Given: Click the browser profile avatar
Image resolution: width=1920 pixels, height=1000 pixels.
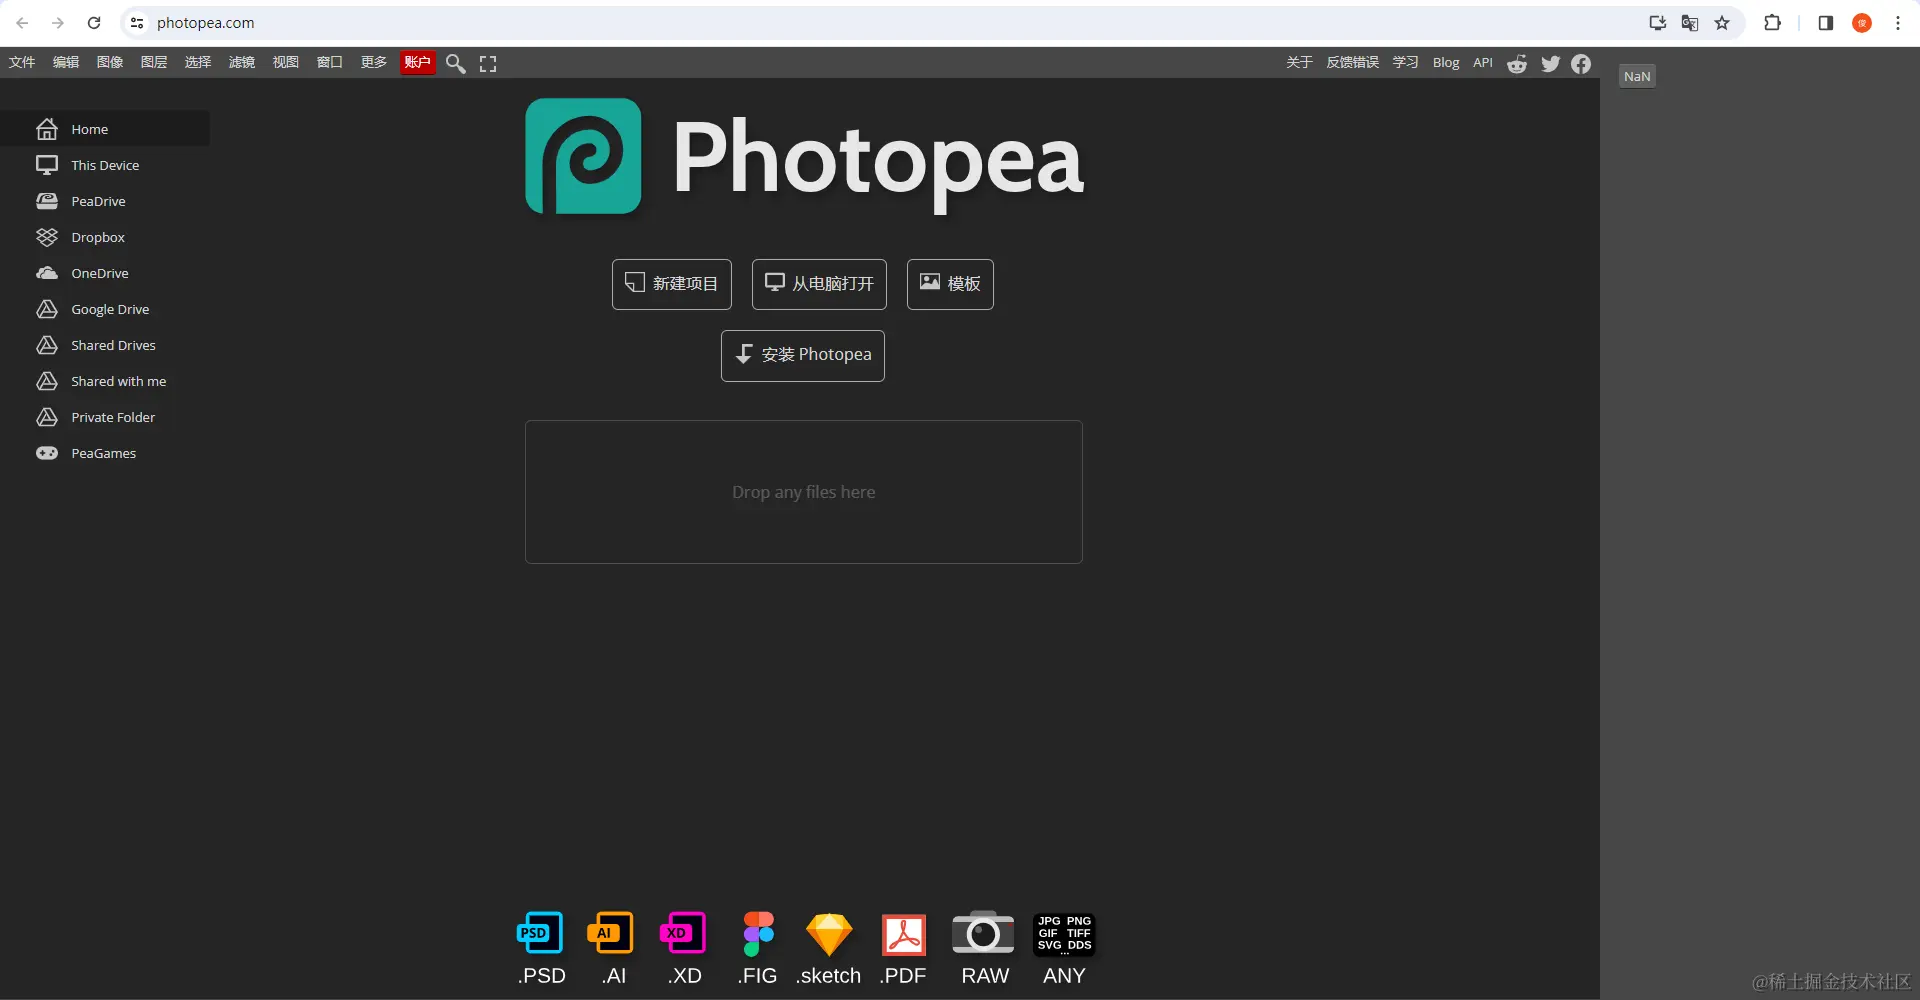Looking at the screenshot, I should pyautogui.click(x=1862, y=23).
